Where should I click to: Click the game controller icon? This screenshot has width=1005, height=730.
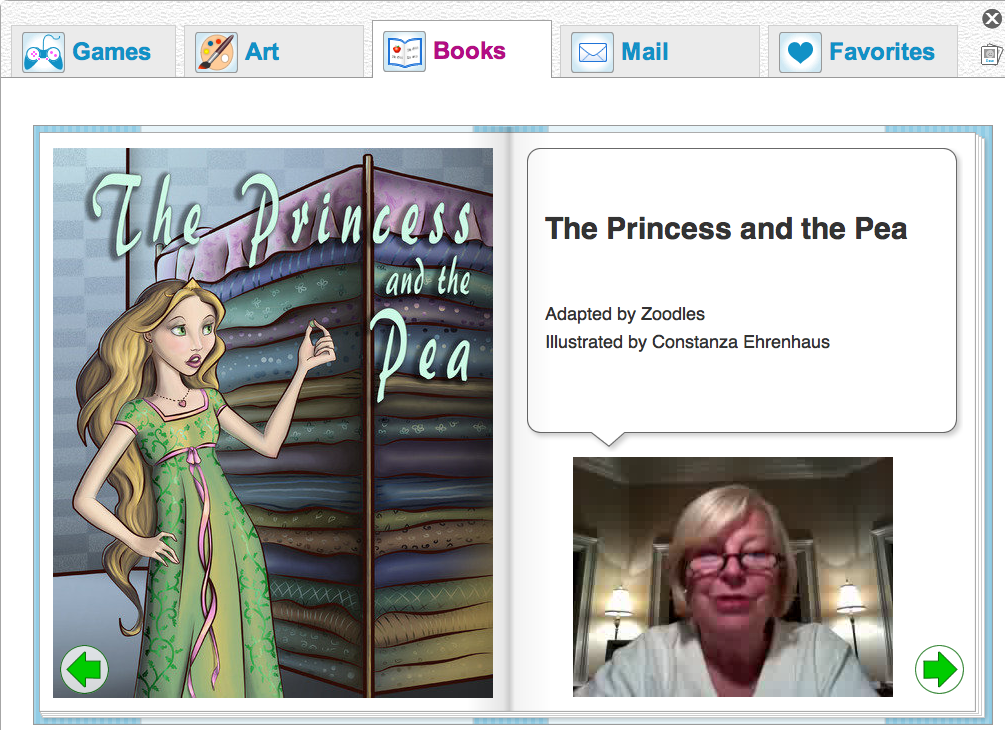[x=44, y=53]
